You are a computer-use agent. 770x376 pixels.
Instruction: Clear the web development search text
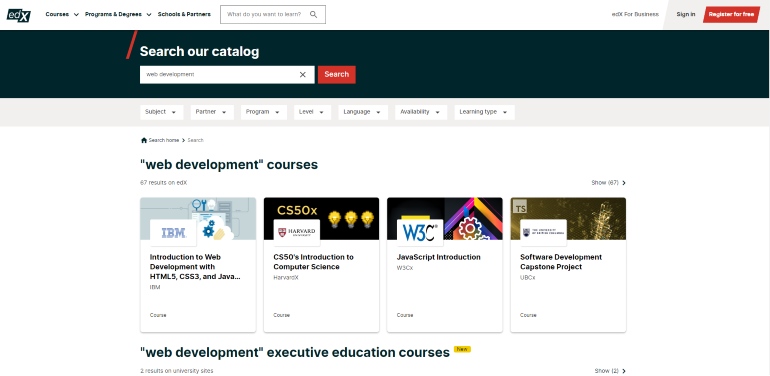click(302, 75)
